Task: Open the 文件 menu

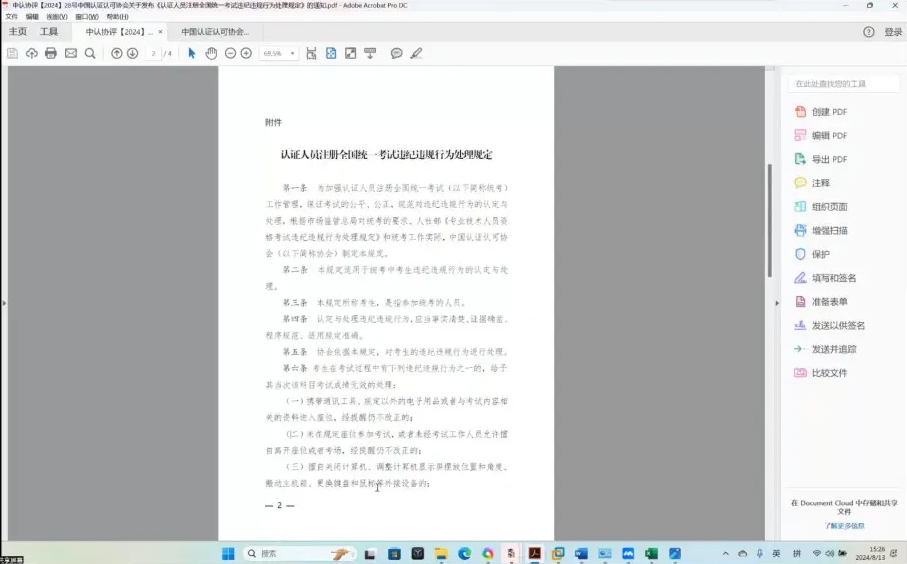Action: pos(12,17)
